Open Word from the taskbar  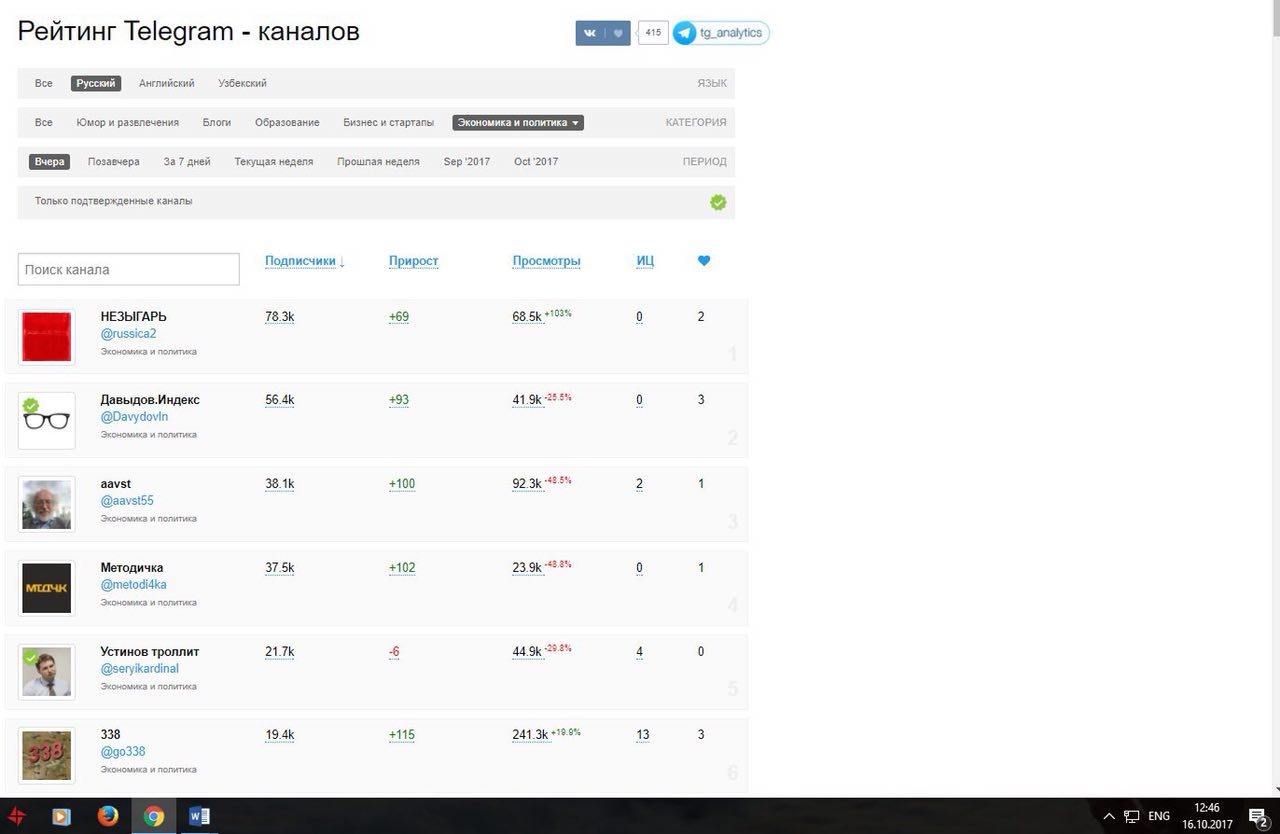199,816
